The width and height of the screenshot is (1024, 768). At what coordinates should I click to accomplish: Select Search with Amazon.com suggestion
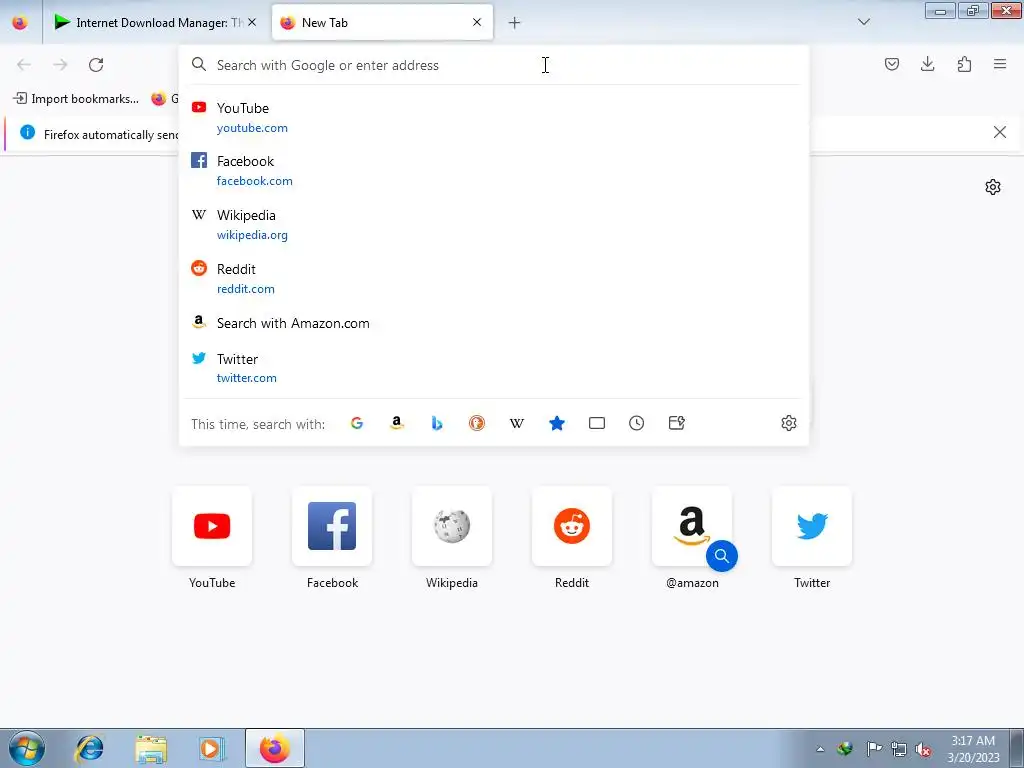tap(493, 323)
